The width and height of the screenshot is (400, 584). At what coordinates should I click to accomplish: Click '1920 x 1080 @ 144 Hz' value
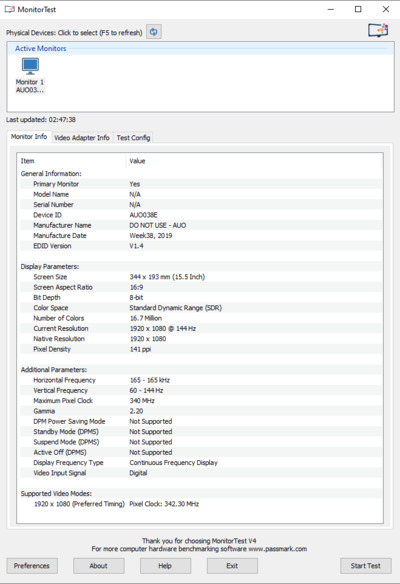163,328
